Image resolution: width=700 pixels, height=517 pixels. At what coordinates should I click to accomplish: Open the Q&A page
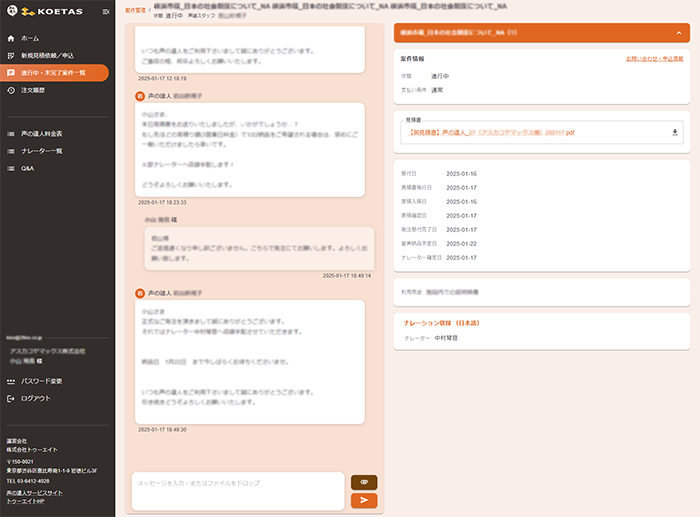click(28, 169)
